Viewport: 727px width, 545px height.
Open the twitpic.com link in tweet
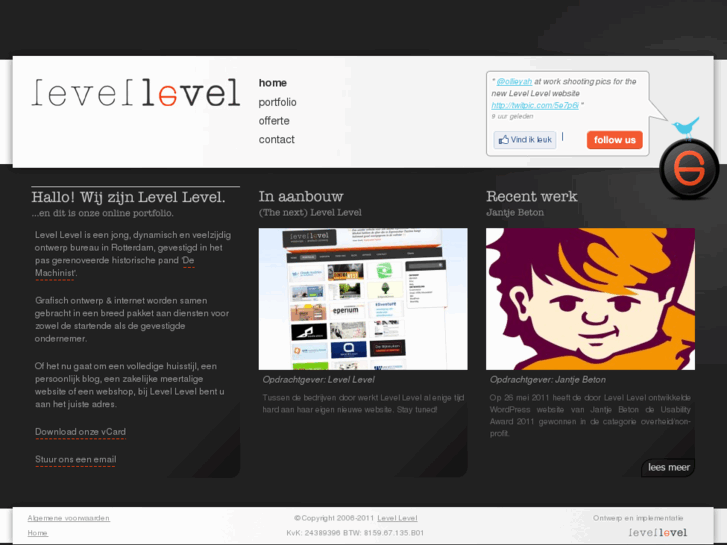pyautogui.click(x=535, y=105)
